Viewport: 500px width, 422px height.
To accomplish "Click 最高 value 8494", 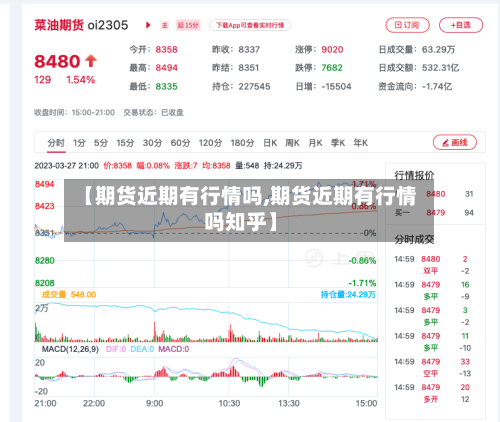I will pyautogui.click(x=166, y=68).
